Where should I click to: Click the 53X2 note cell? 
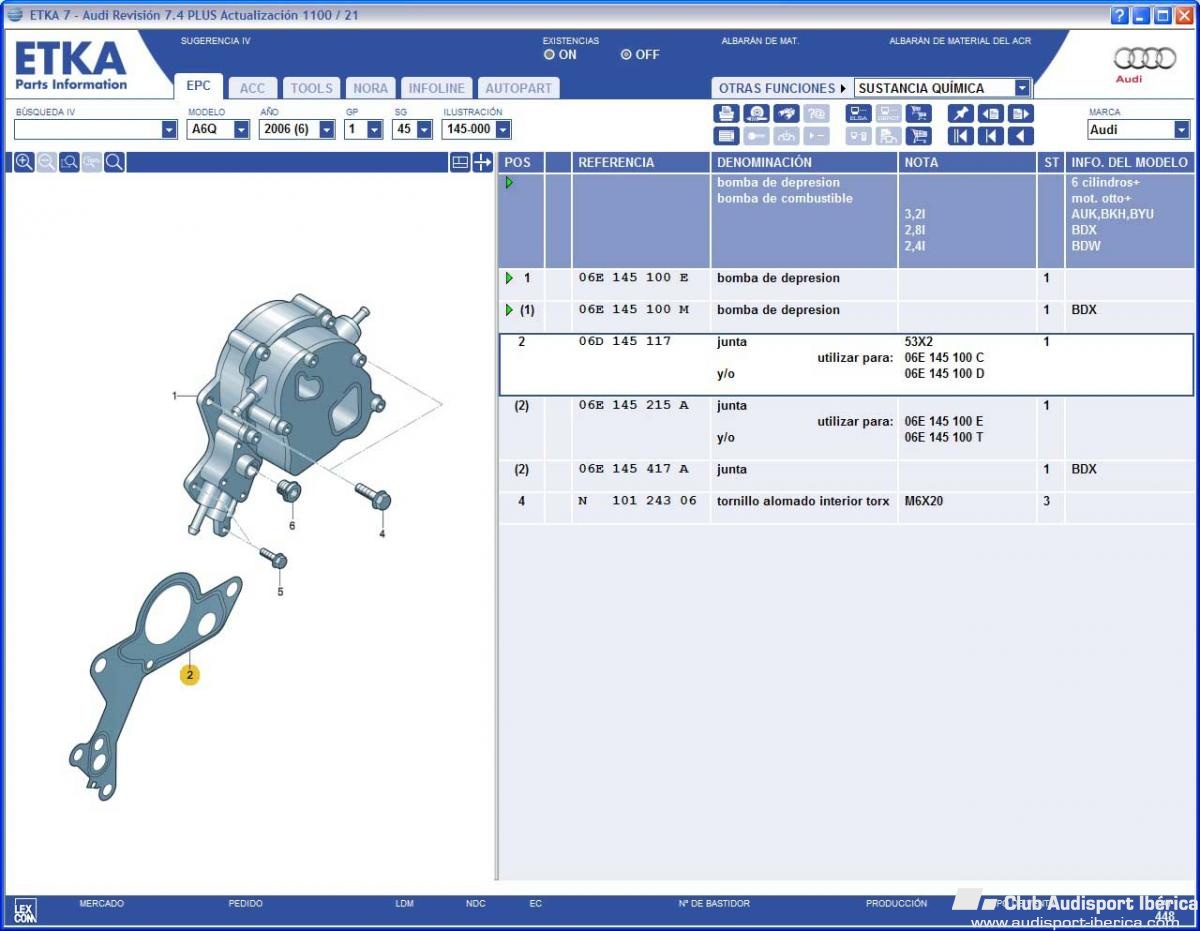coord(919,342)
